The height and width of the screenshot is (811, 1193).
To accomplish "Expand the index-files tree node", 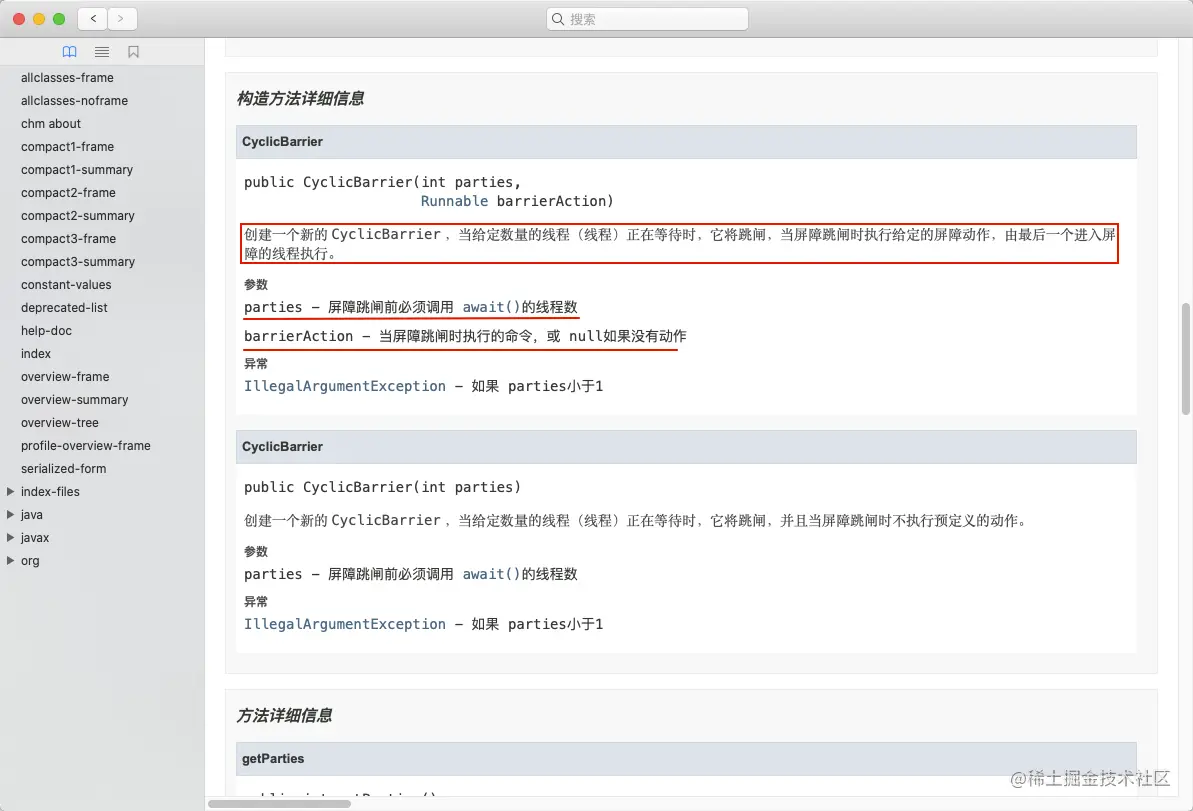I will tap(11, 491).
